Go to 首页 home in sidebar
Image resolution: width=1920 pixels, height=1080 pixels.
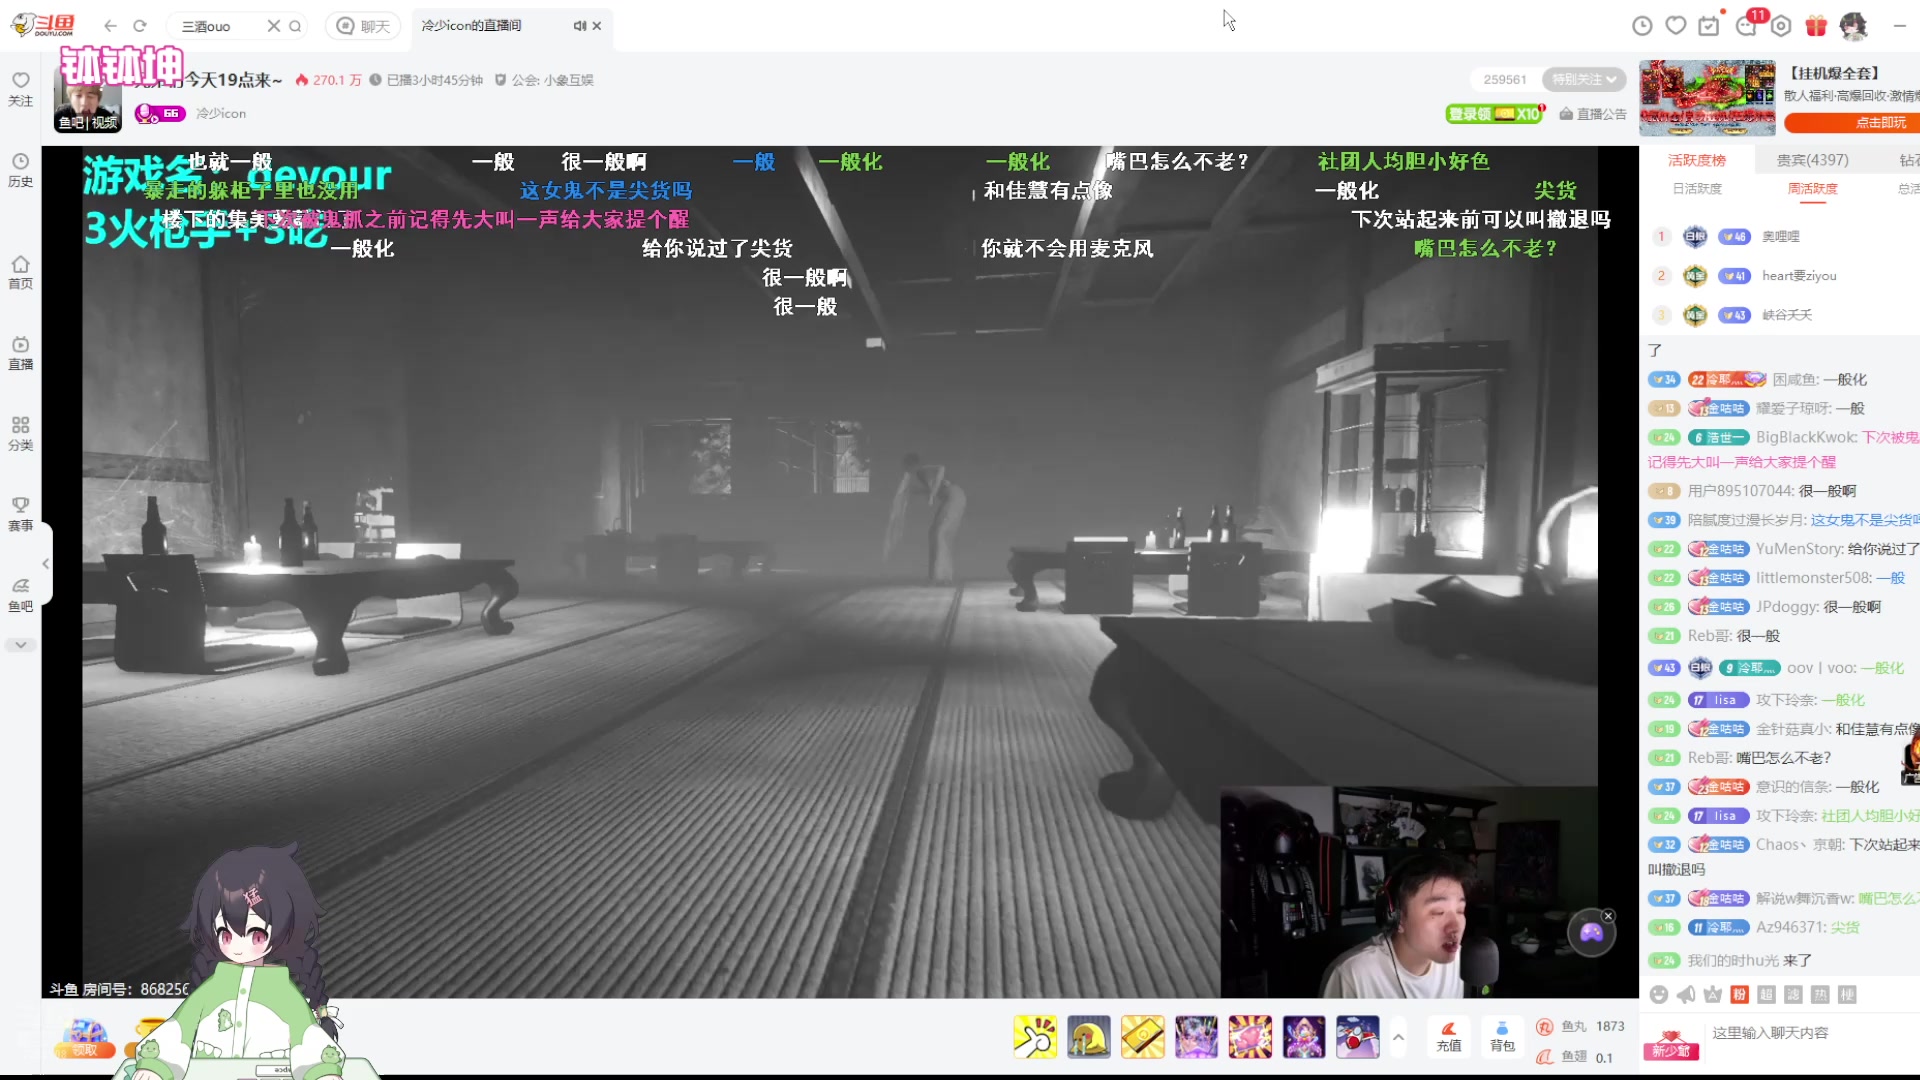coord(21,272)
